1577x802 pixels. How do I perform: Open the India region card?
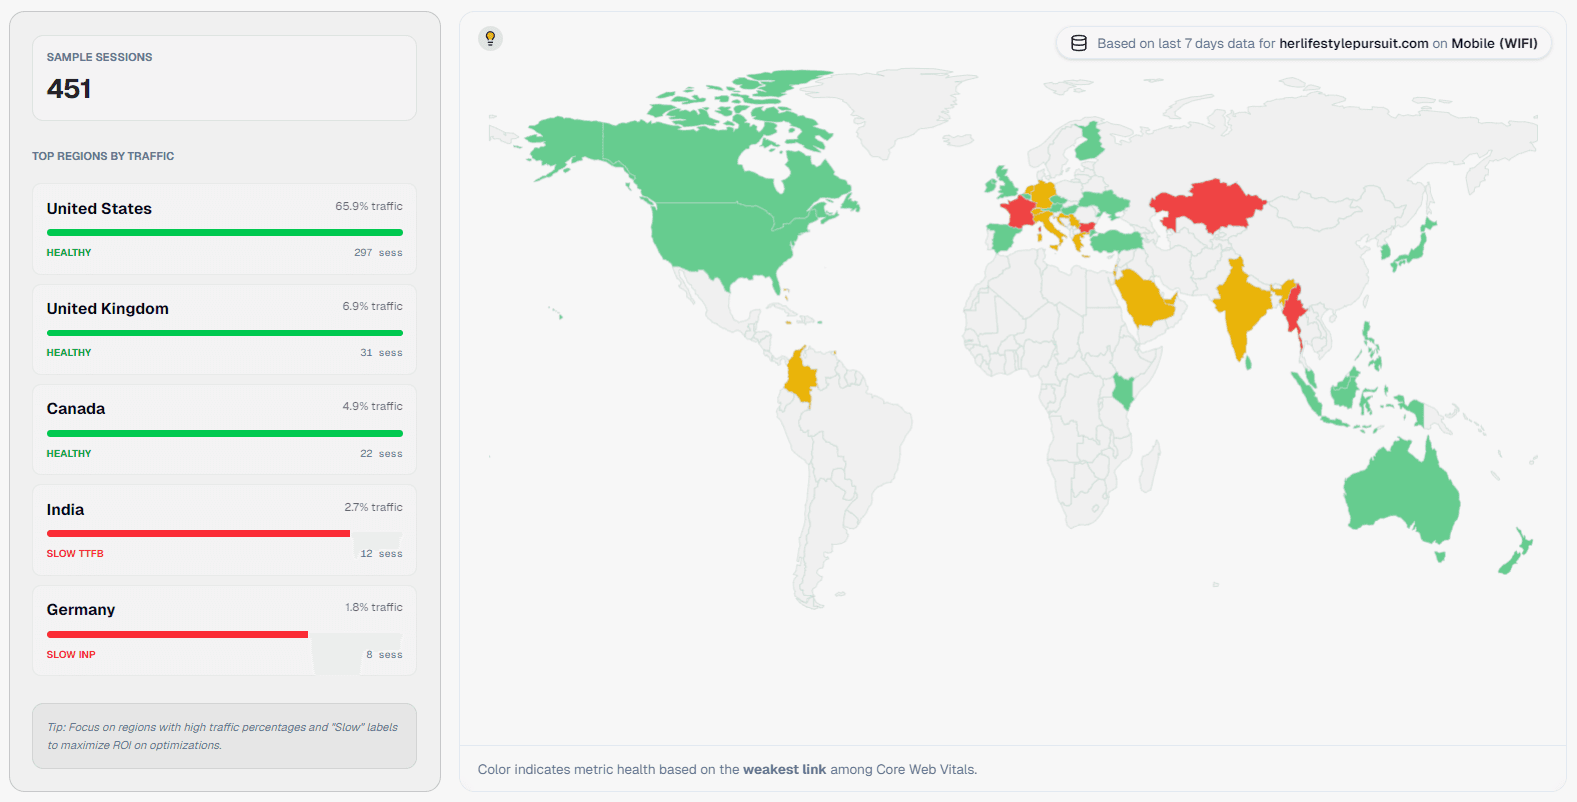[224, 530]
